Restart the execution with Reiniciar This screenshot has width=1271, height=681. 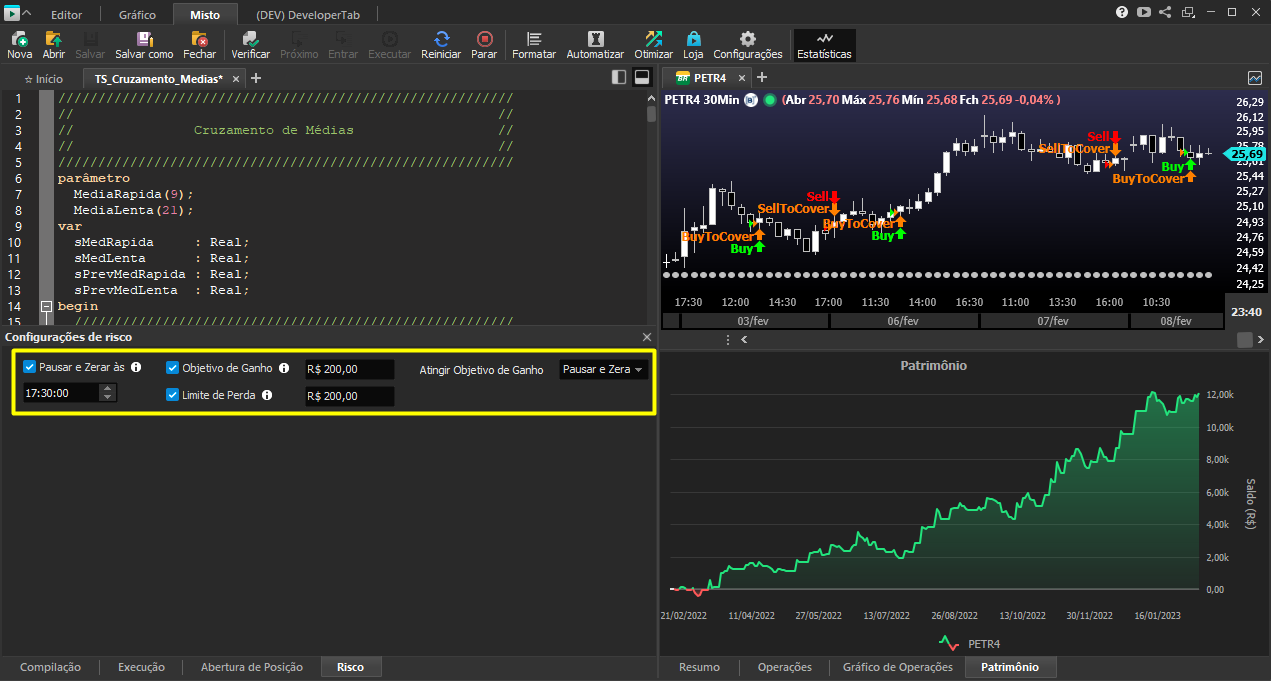[x=441, y=45]
